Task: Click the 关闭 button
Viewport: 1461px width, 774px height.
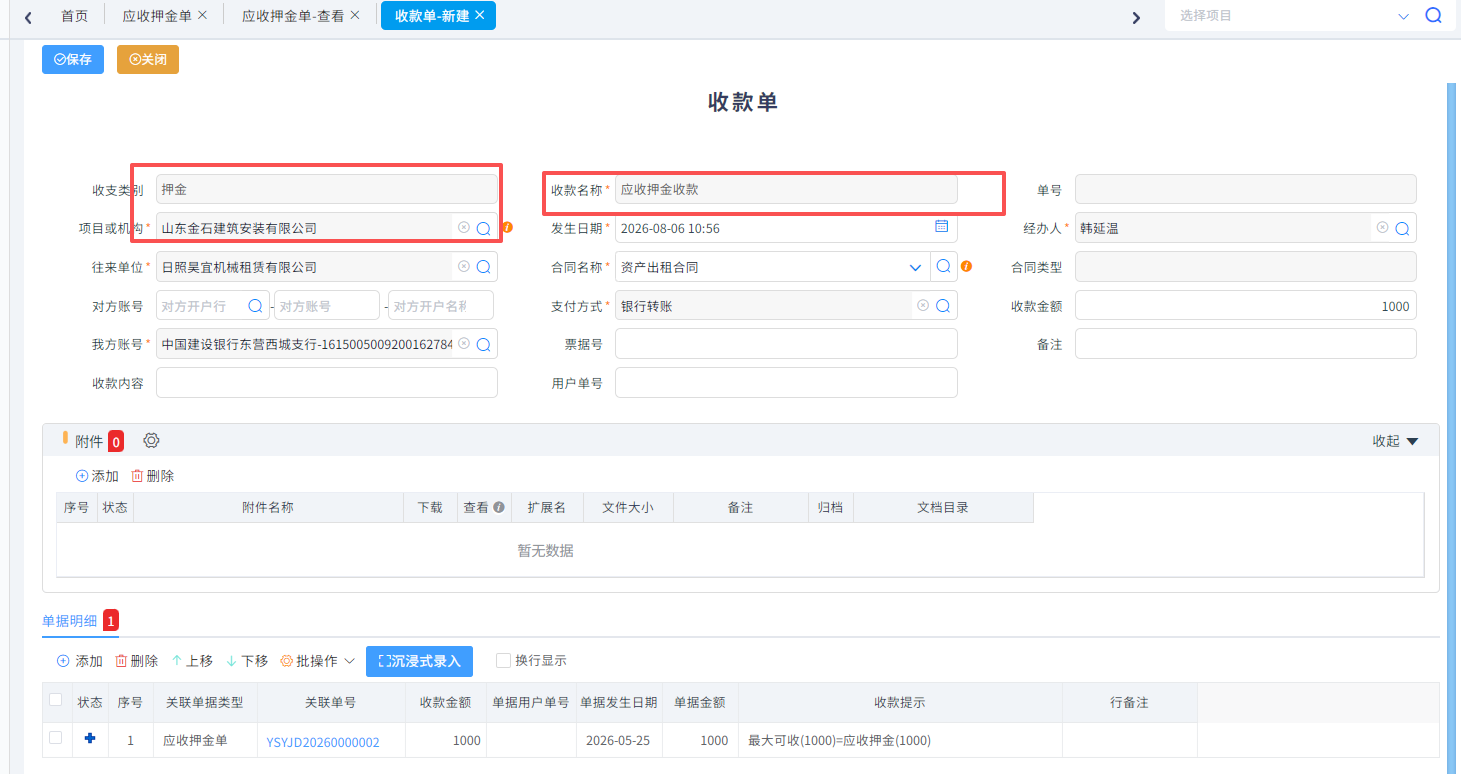Action: pos(148,60)
